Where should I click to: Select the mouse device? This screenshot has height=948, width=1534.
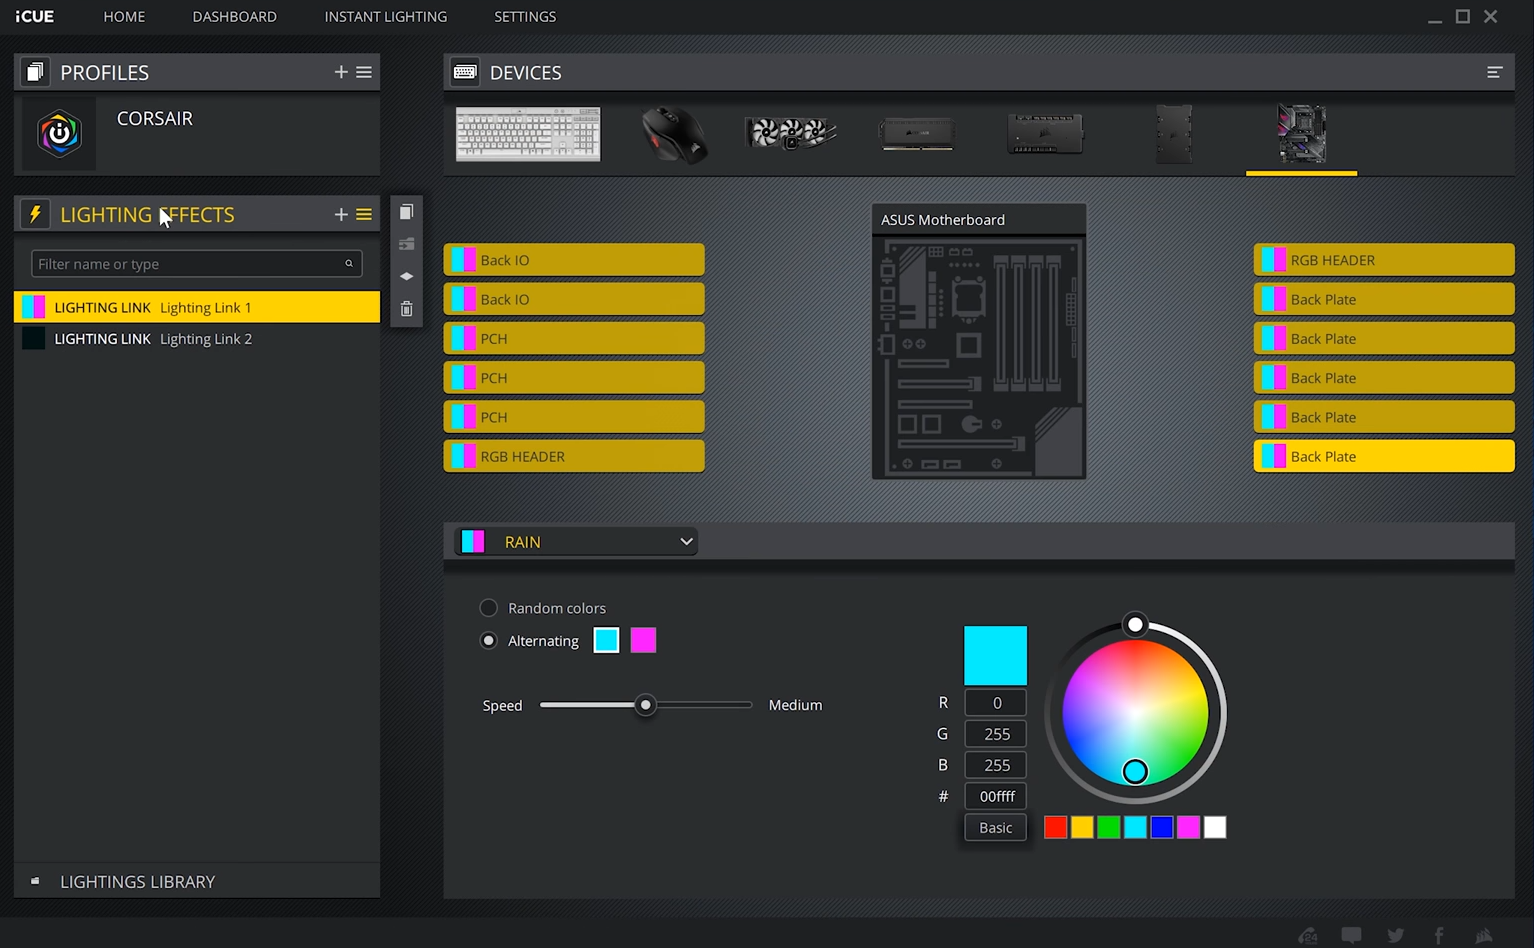tap(674, 134)
